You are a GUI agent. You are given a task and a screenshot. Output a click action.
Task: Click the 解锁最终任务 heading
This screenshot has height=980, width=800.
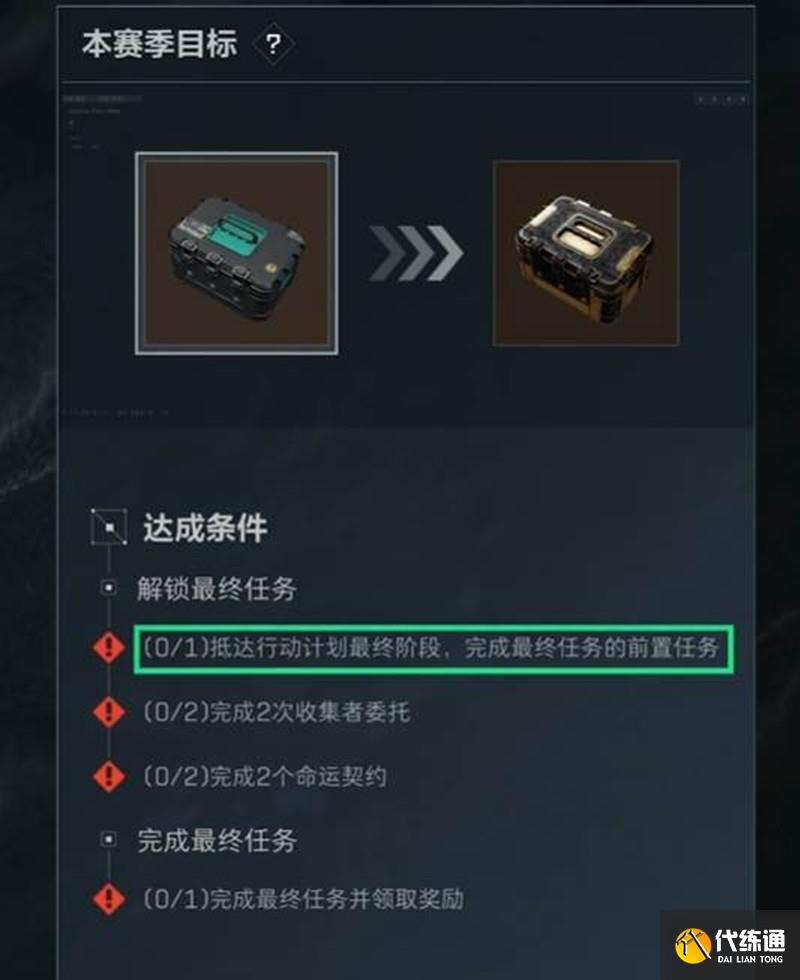click(x=216, y=589)
